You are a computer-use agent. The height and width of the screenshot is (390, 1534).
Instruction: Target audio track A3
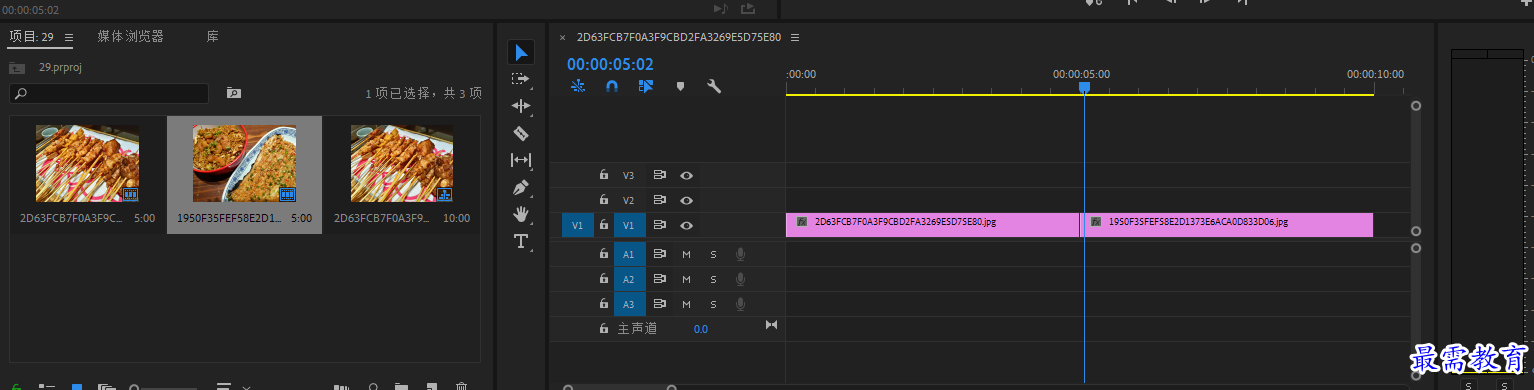(x=629, y=304)
